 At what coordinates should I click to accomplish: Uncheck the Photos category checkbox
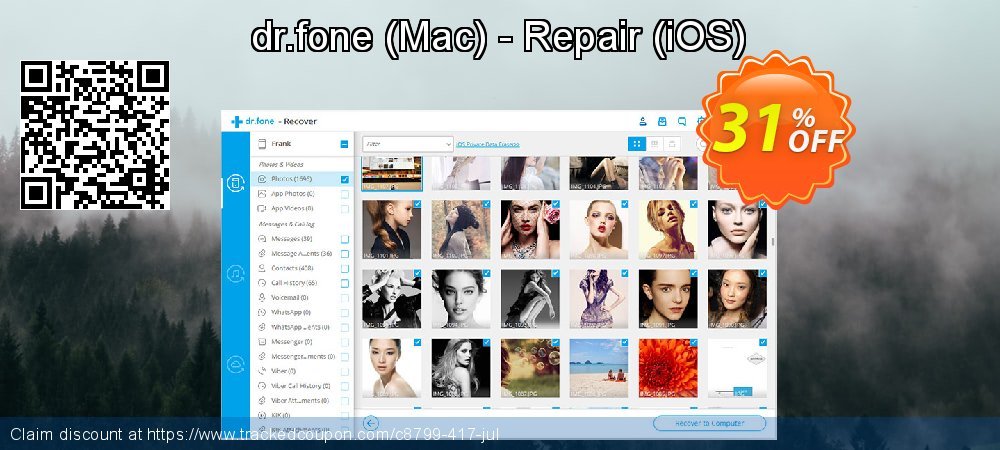(x=344, y=180)
